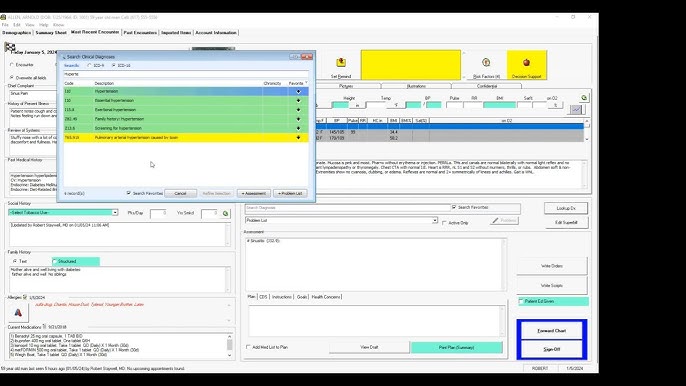The image size is (686, 386).
Task: Open Imported Items tab
Action: coord(176,32)
